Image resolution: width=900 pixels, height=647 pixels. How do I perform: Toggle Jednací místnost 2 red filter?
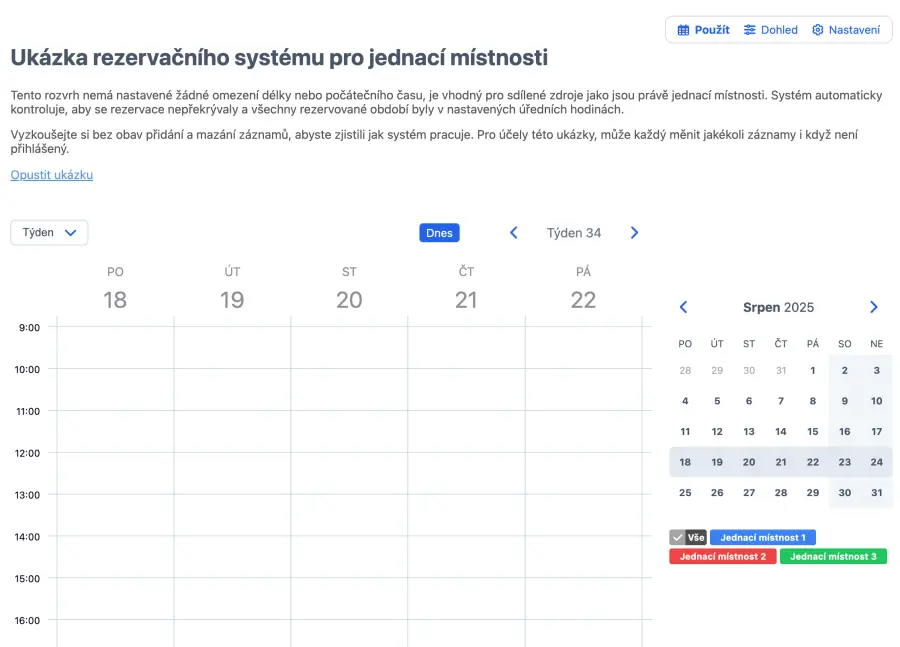click(722, 557)
